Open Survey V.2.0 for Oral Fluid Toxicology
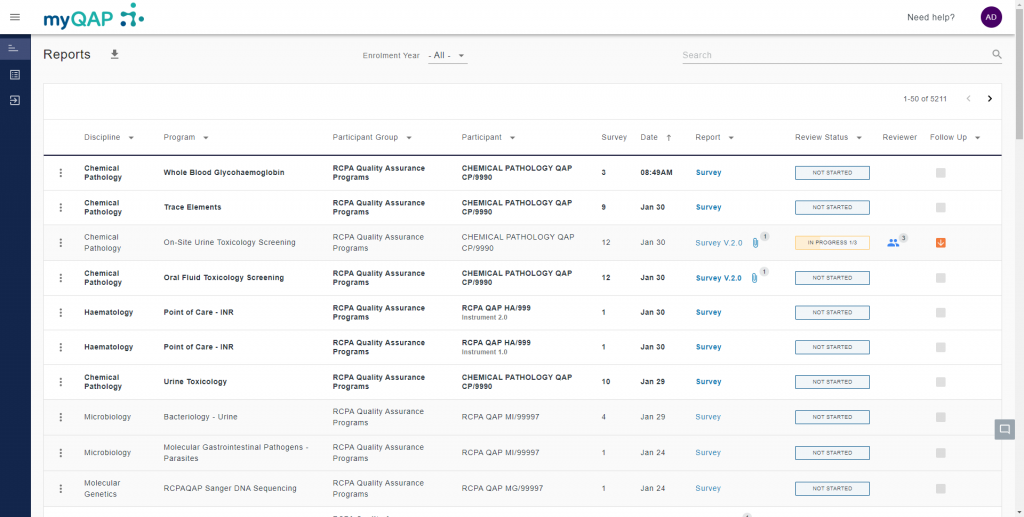 (719, 278)
